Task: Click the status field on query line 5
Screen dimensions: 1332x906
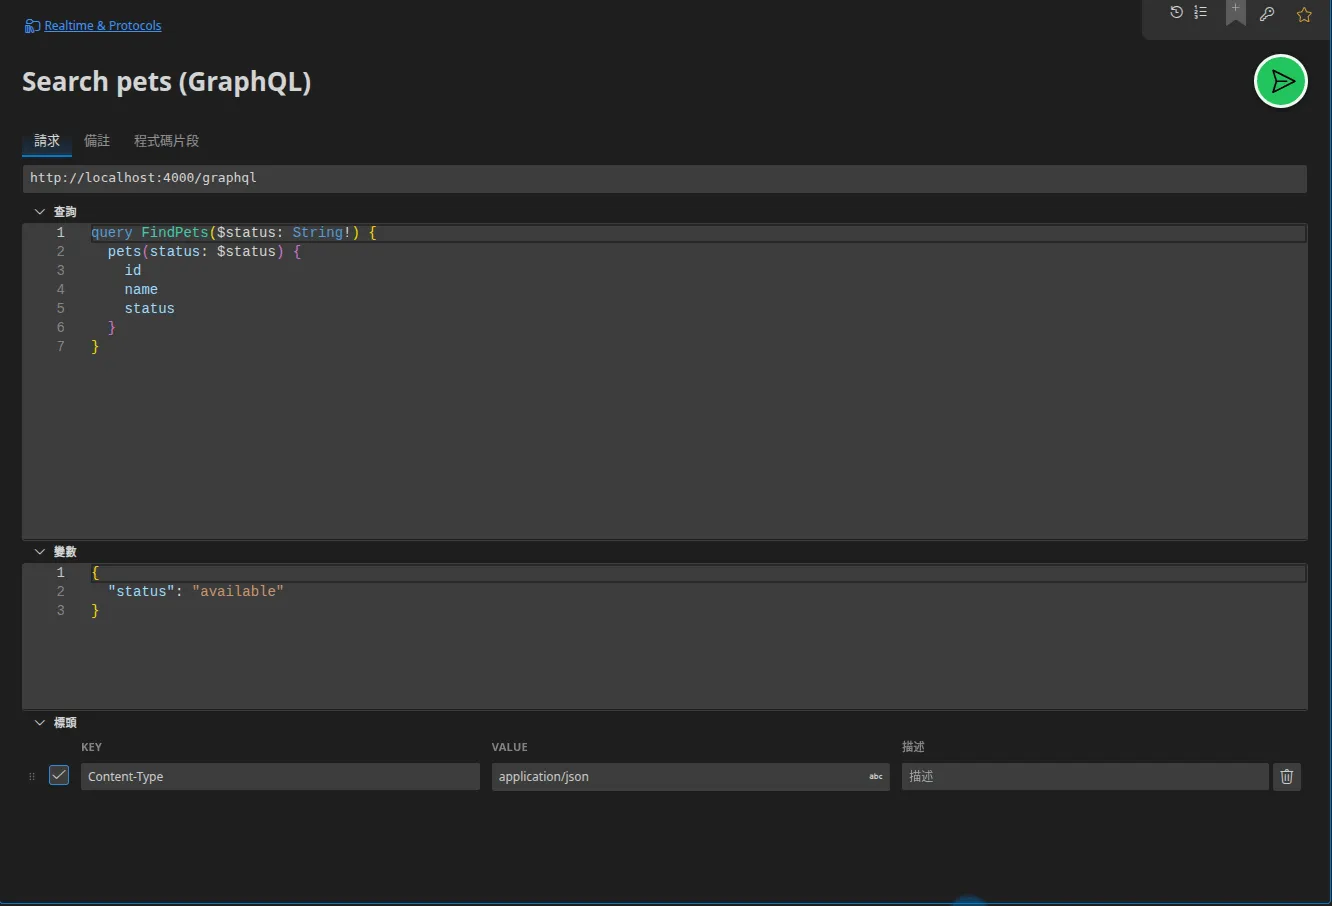Action: coord(150,309)
